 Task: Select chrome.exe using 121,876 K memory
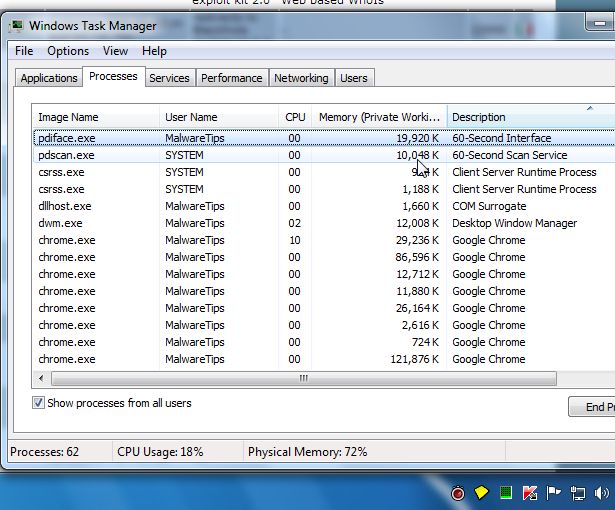pyautogui.click(x=324, y=359)
